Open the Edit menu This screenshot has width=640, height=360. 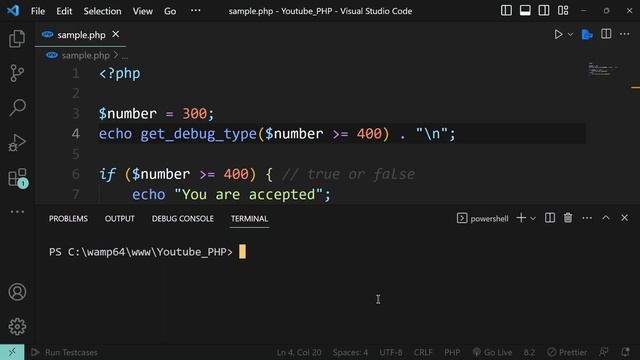(64, 11)
